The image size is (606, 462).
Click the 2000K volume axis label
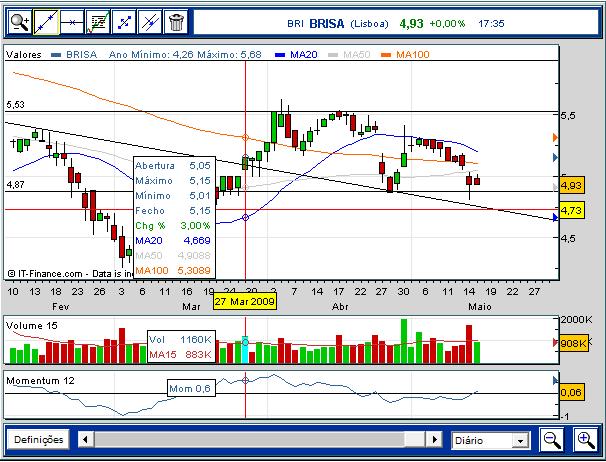tap(576, 320)
